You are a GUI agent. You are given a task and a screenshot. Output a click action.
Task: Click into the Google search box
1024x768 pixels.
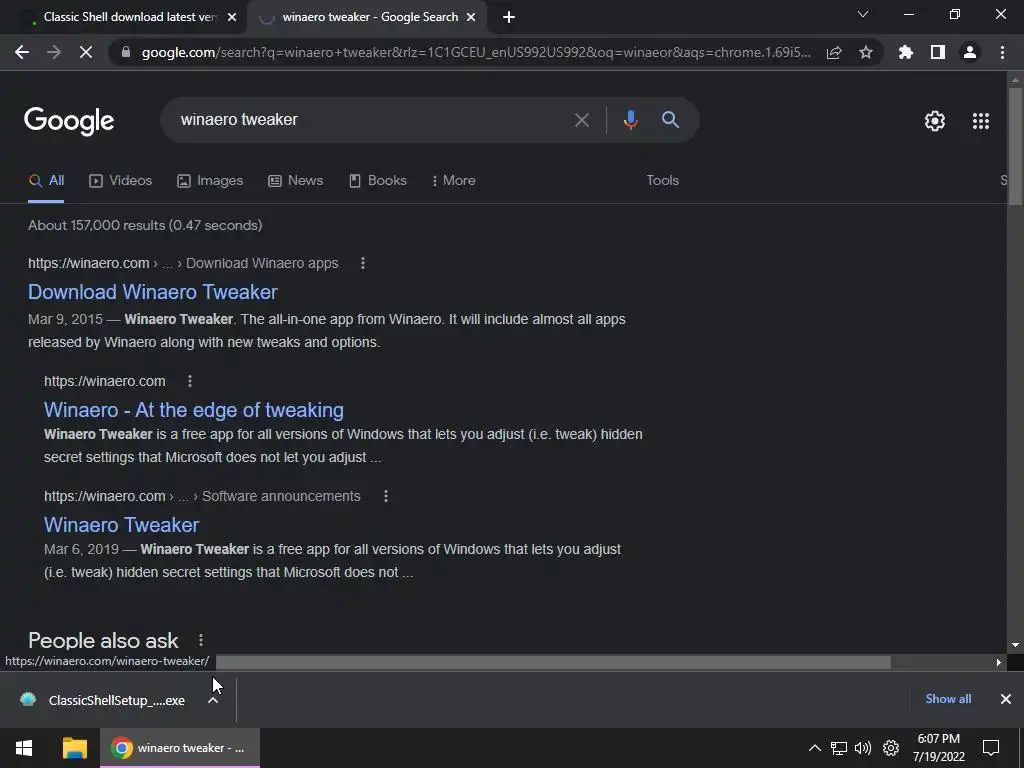click(x=372, y=120)
